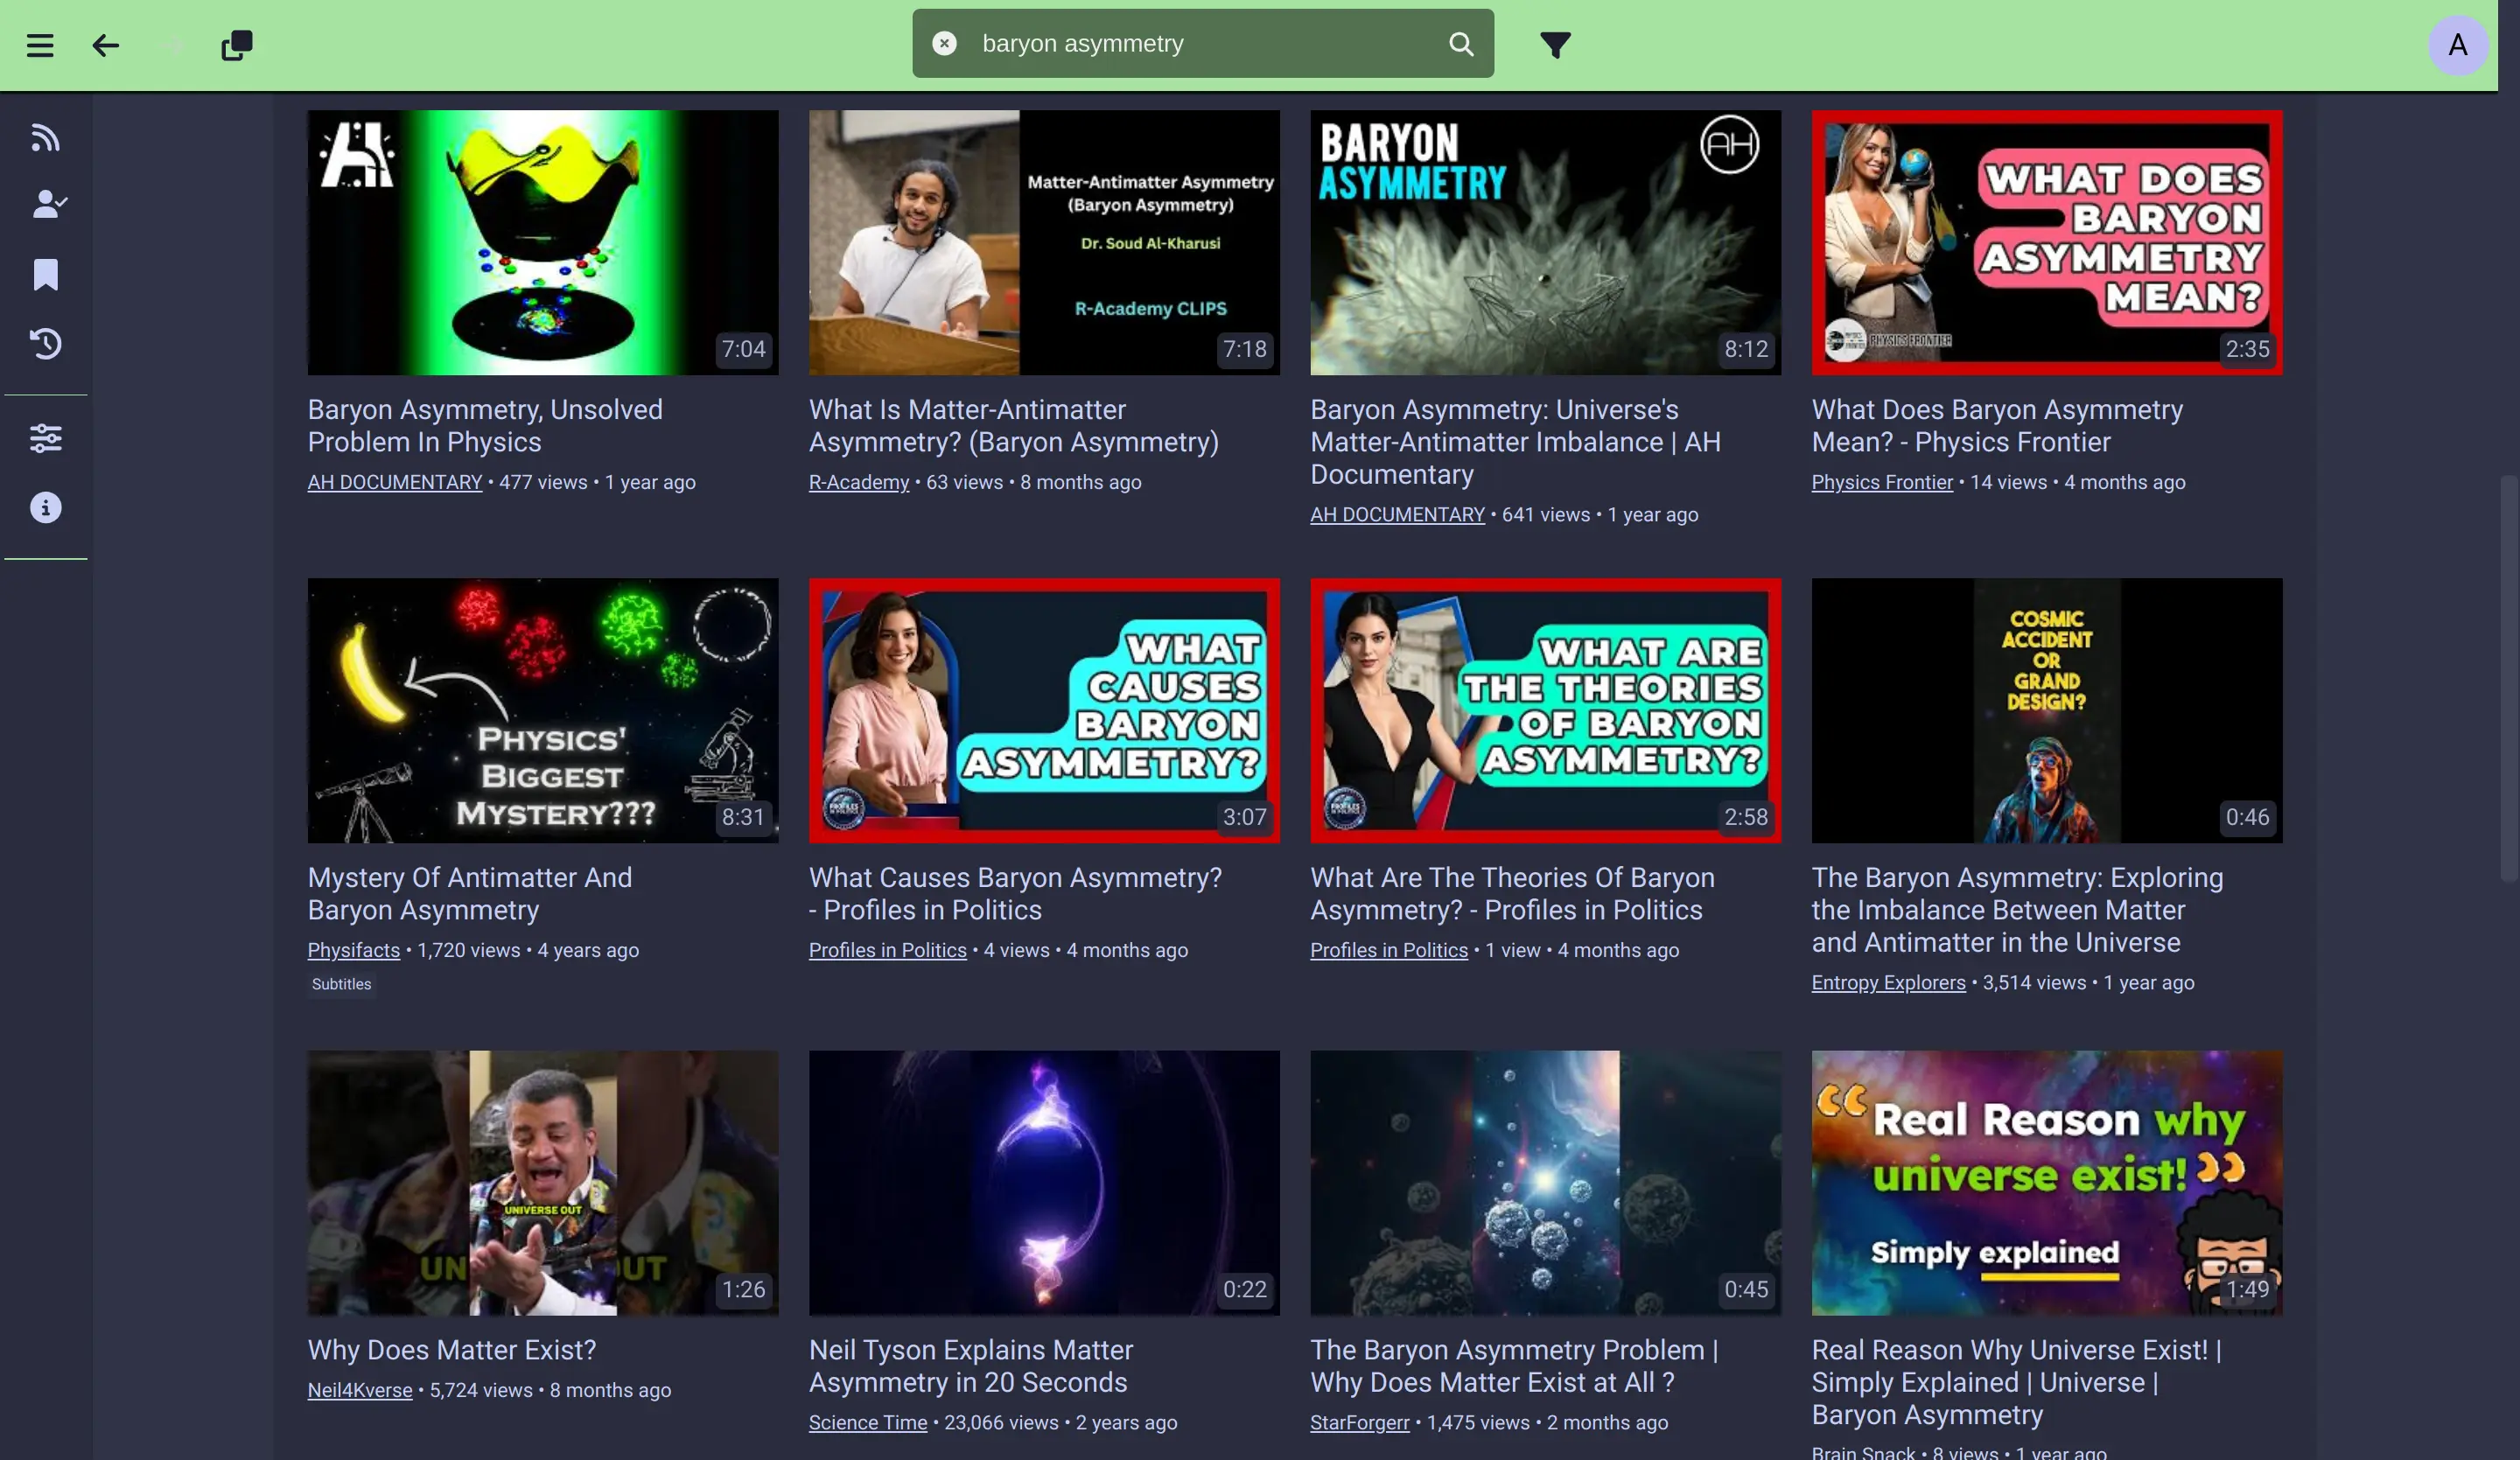Image resolution: width=2520 pixels, height=1460 pixels.
Task: Open the search filters funnel icon
Action: point(1555,45)
